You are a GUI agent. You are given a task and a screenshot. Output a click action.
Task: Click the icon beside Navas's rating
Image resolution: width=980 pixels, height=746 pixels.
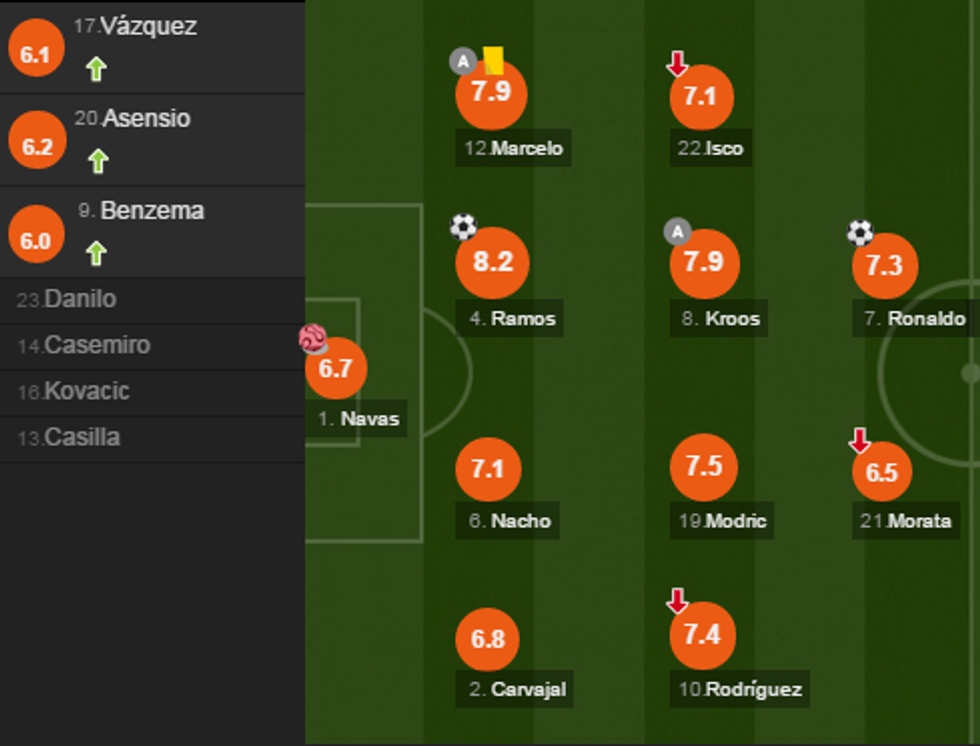click(x=313, y=339)
